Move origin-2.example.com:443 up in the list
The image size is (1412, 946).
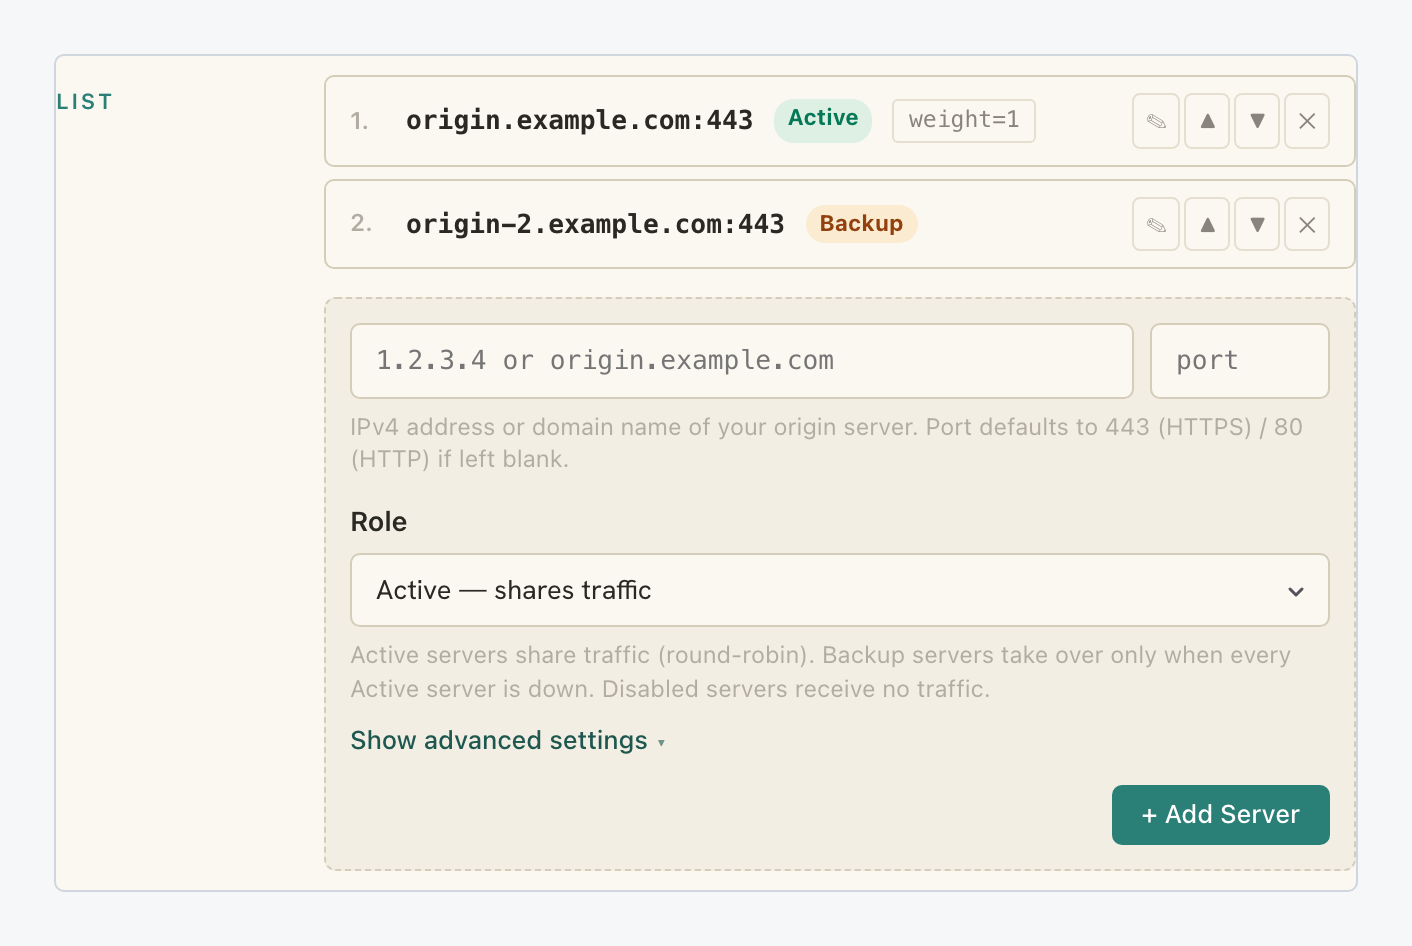(x=1207, y=225)
